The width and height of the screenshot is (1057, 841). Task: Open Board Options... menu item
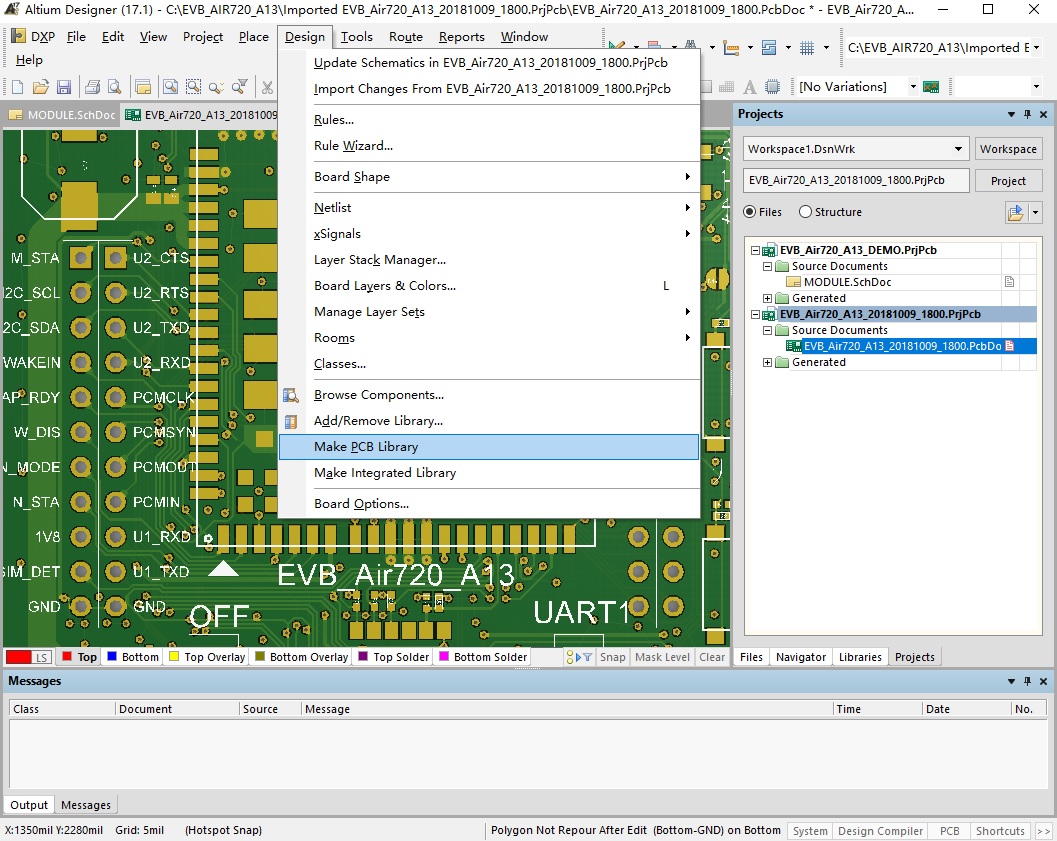point(489,503)
